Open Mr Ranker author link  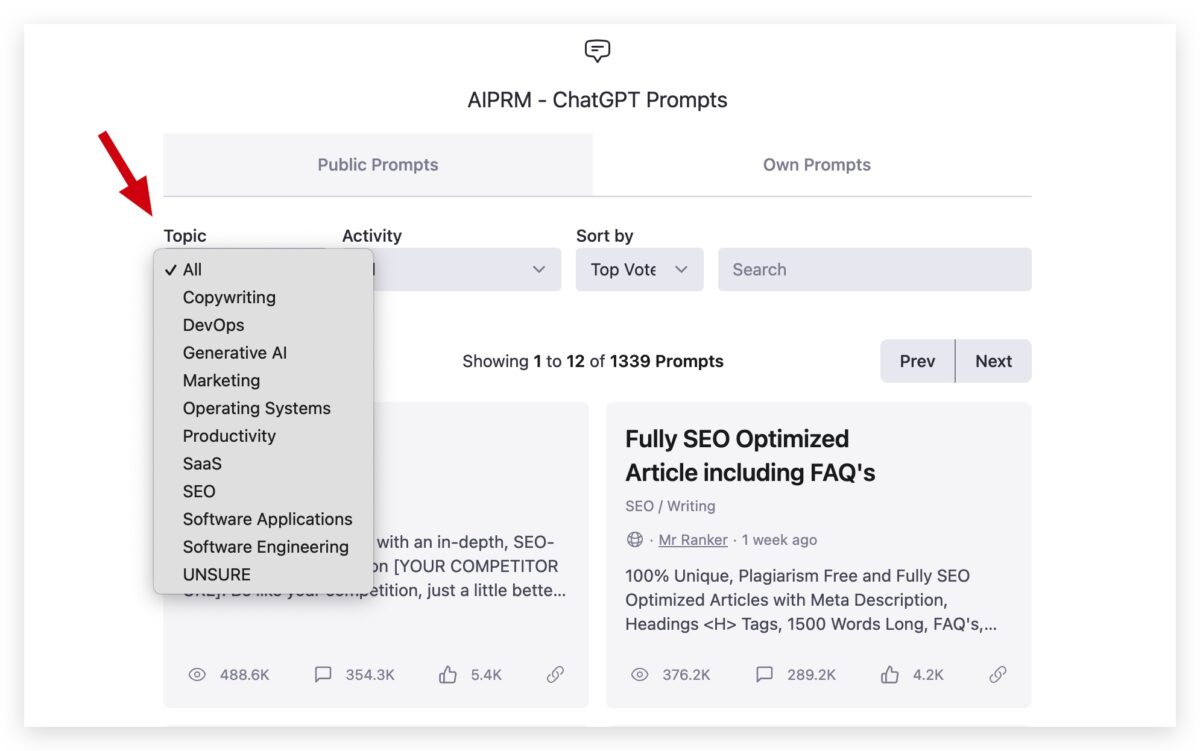(x=693, y=540)
